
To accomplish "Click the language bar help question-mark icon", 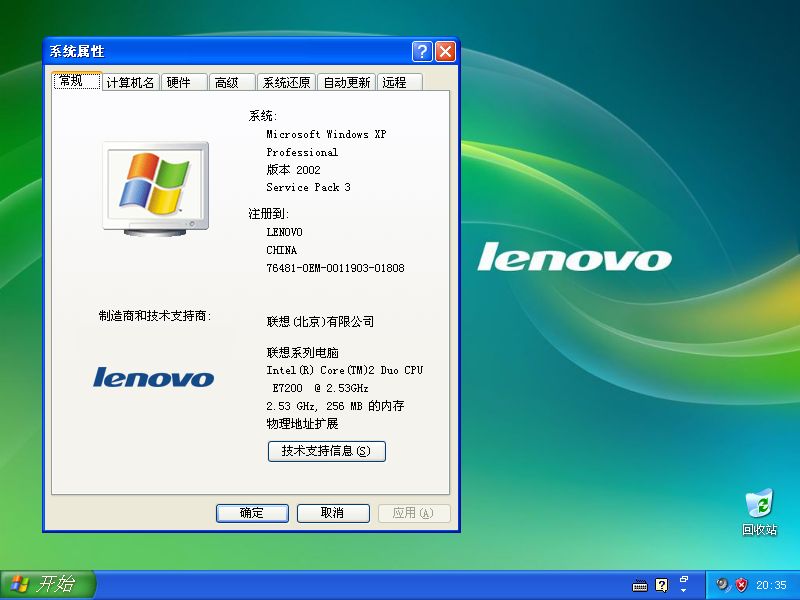I will pos(662,585).
